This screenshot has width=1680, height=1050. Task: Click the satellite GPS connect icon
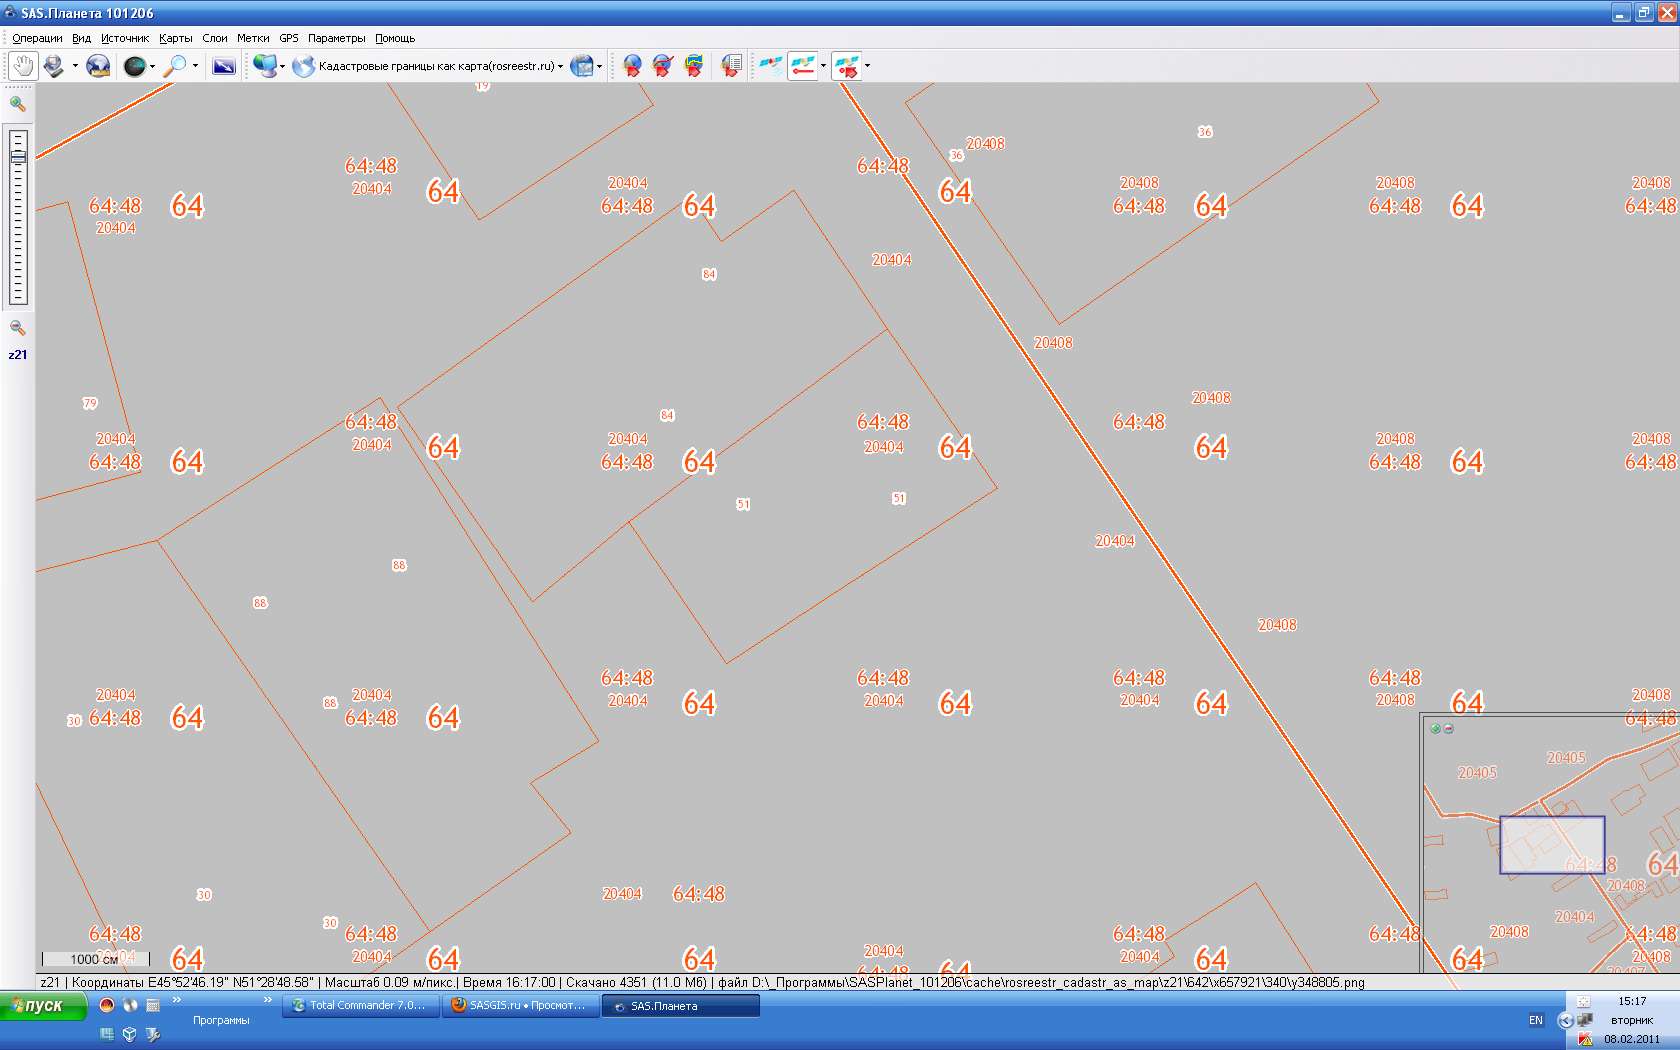point(770,66)
